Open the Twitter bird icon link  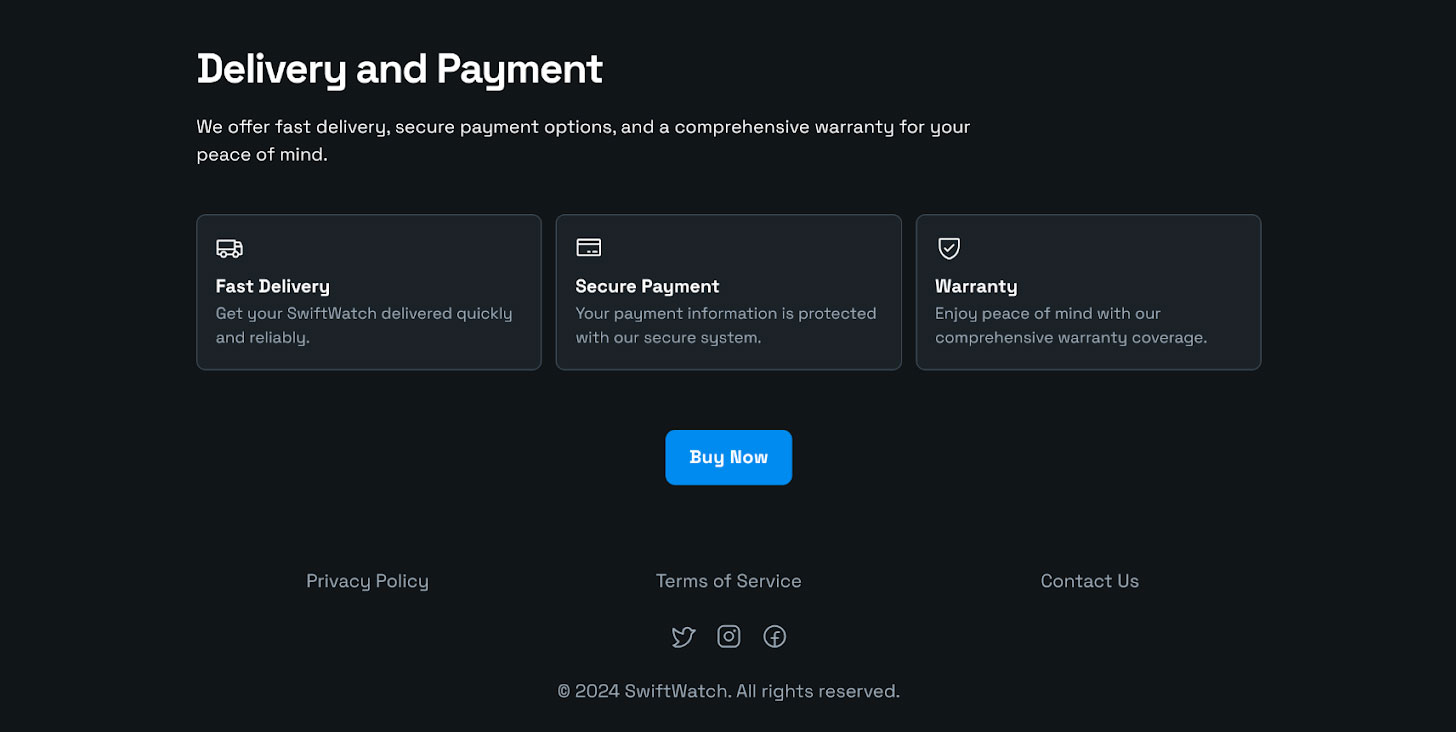683,637
